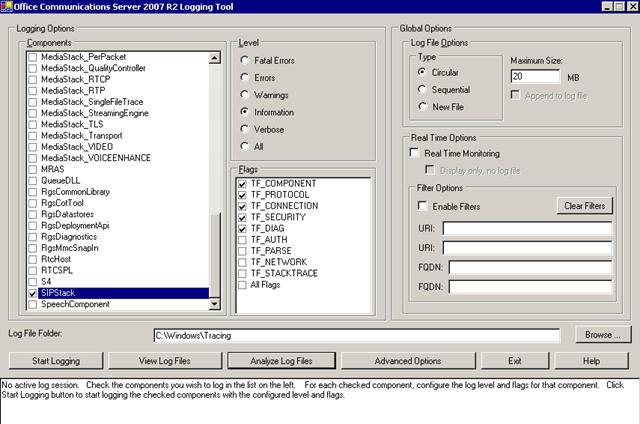The height and width of the screenshot is (424, 640).
Task: Click the first FQDN filter field
Action: point(531,267)
